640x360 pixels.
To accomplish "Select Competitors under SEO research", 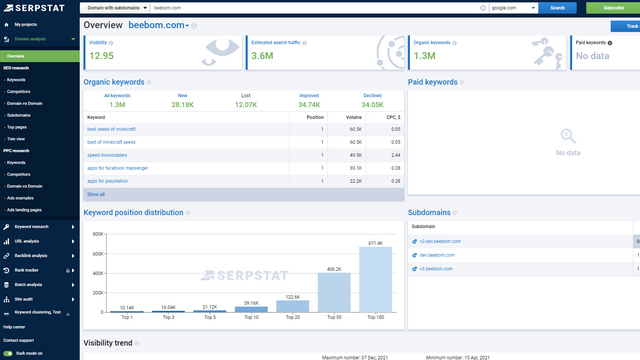I will [18, 92].
